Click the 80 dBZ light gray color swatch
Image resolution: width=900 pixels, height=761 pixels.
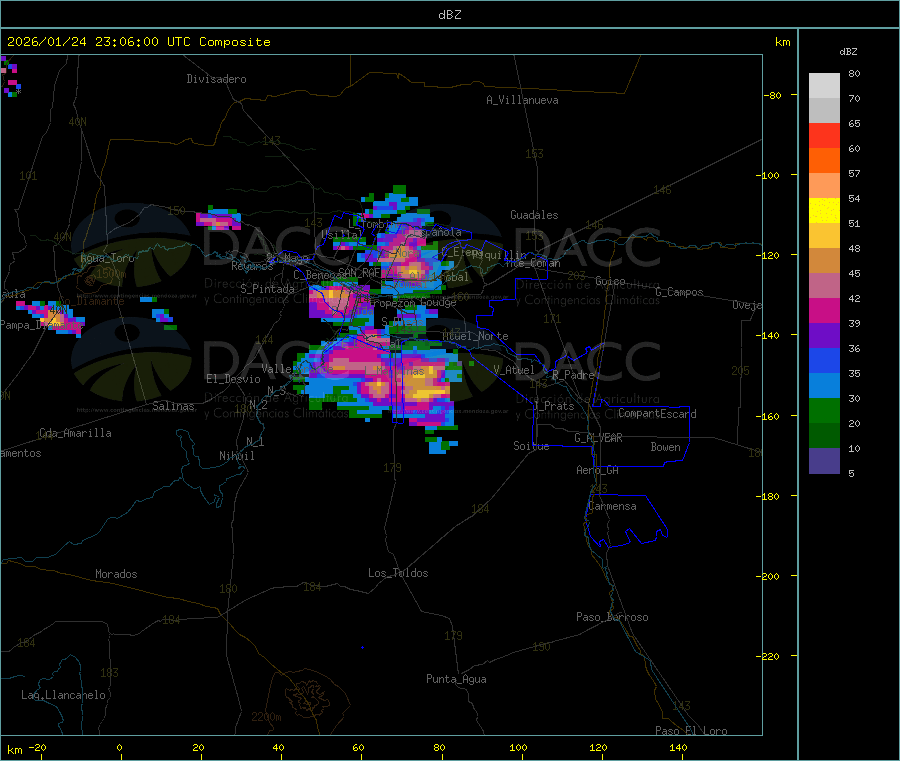tap(824, 86)
